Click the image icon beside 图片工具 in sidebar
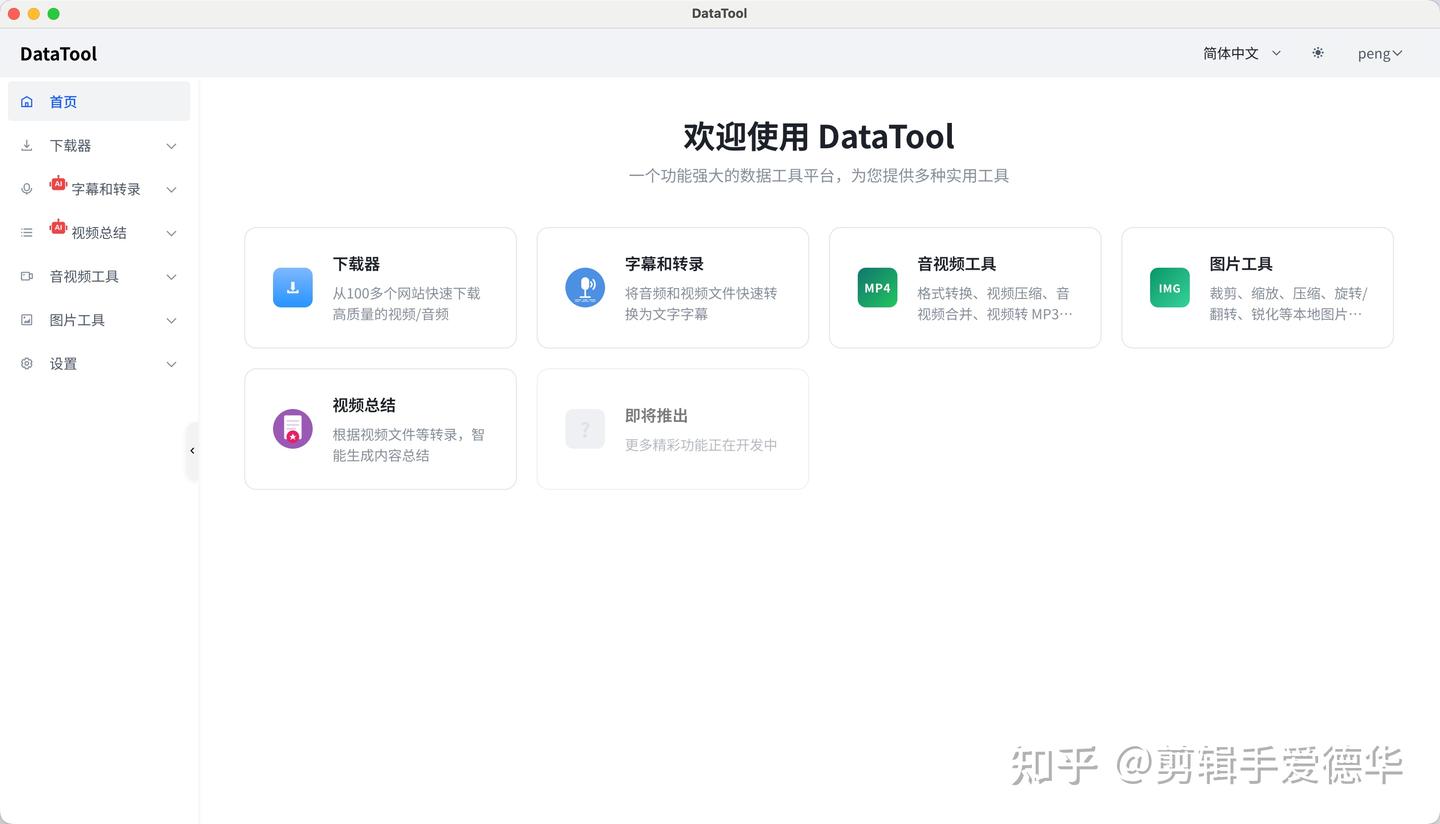This screenshot has width=1440, height=824. [27, 320]
